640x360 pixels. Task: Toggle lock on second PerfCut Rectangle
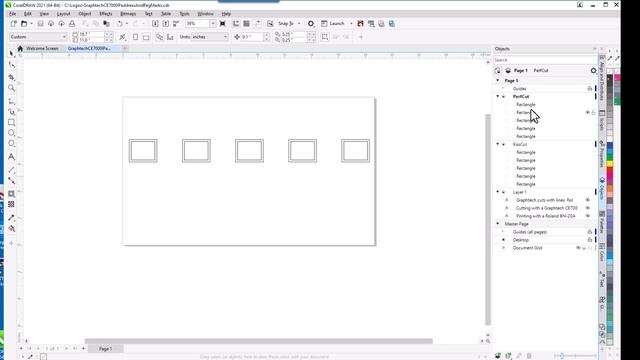593,112
